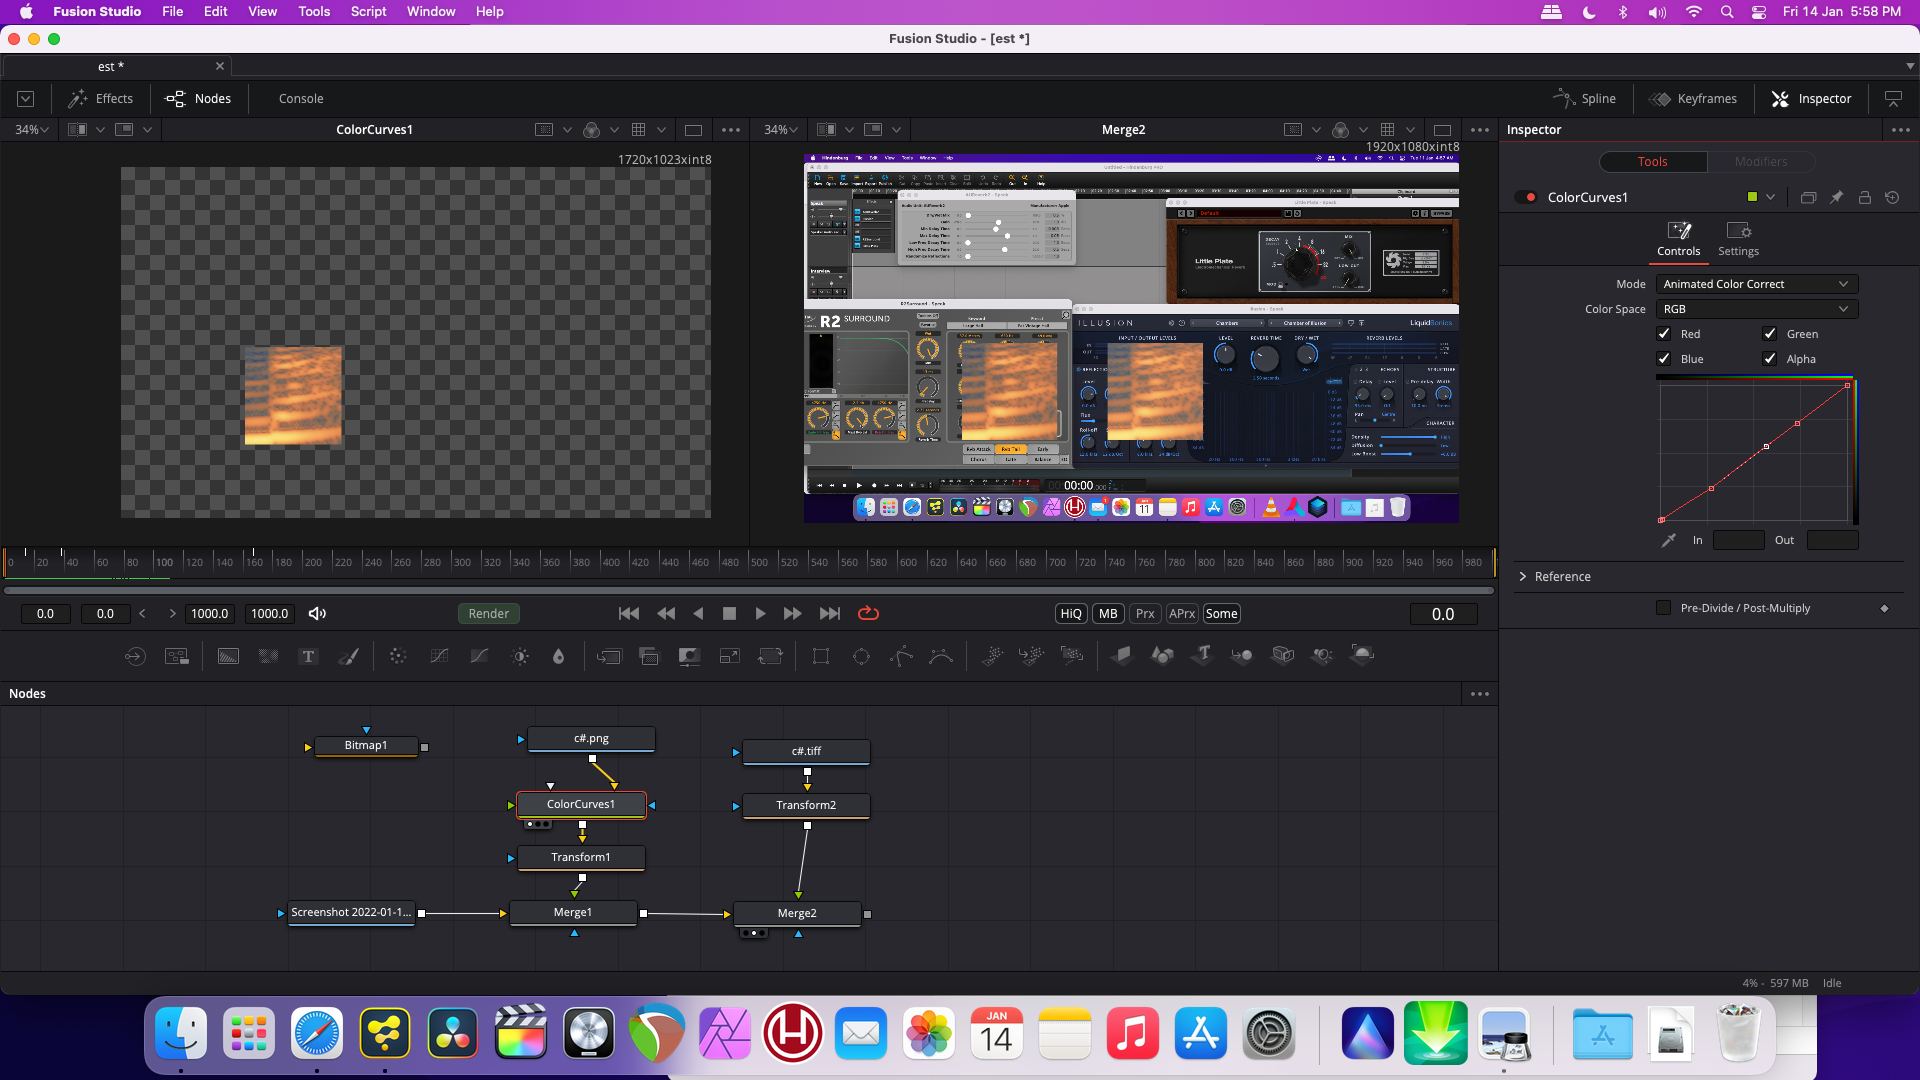
Task: Open ColorCurves1 tile color dropdown arrow
Action: coord(1771,197)
